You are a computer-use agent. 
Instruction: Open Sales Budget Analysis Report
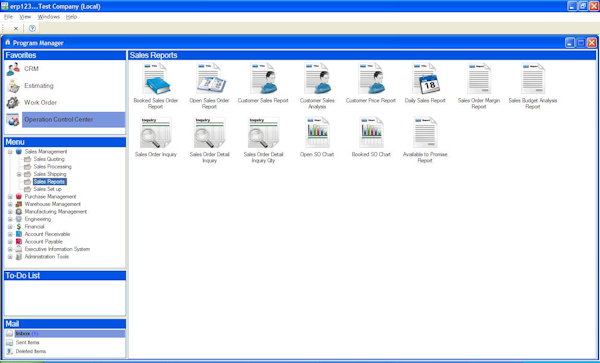[x=533, y=79]
